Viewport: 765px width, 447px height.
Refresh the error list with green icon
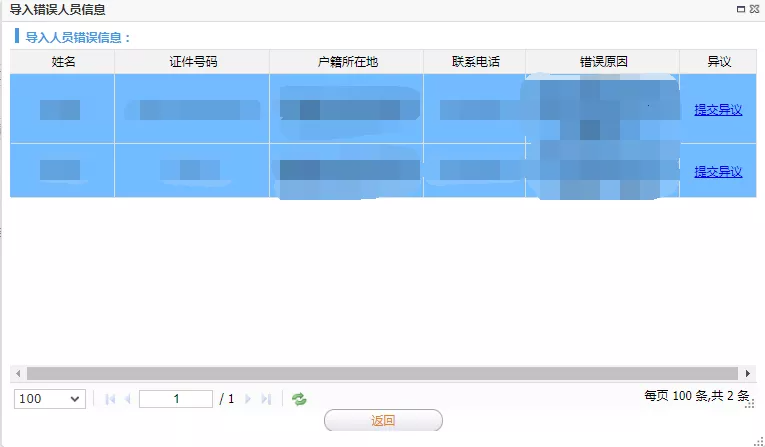(299, 399)
